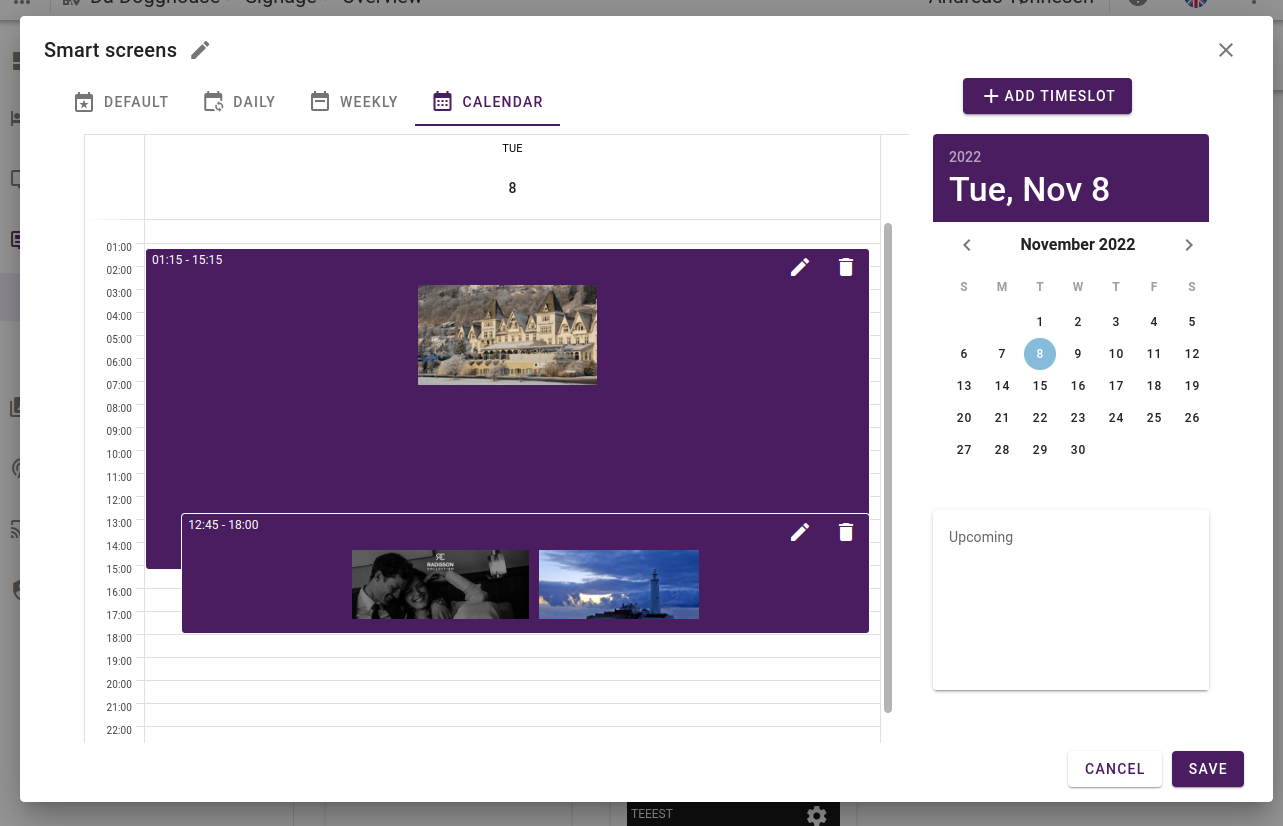Switch to the DAILY tab
Viewport: 1283px width, 826px height.
239,101
